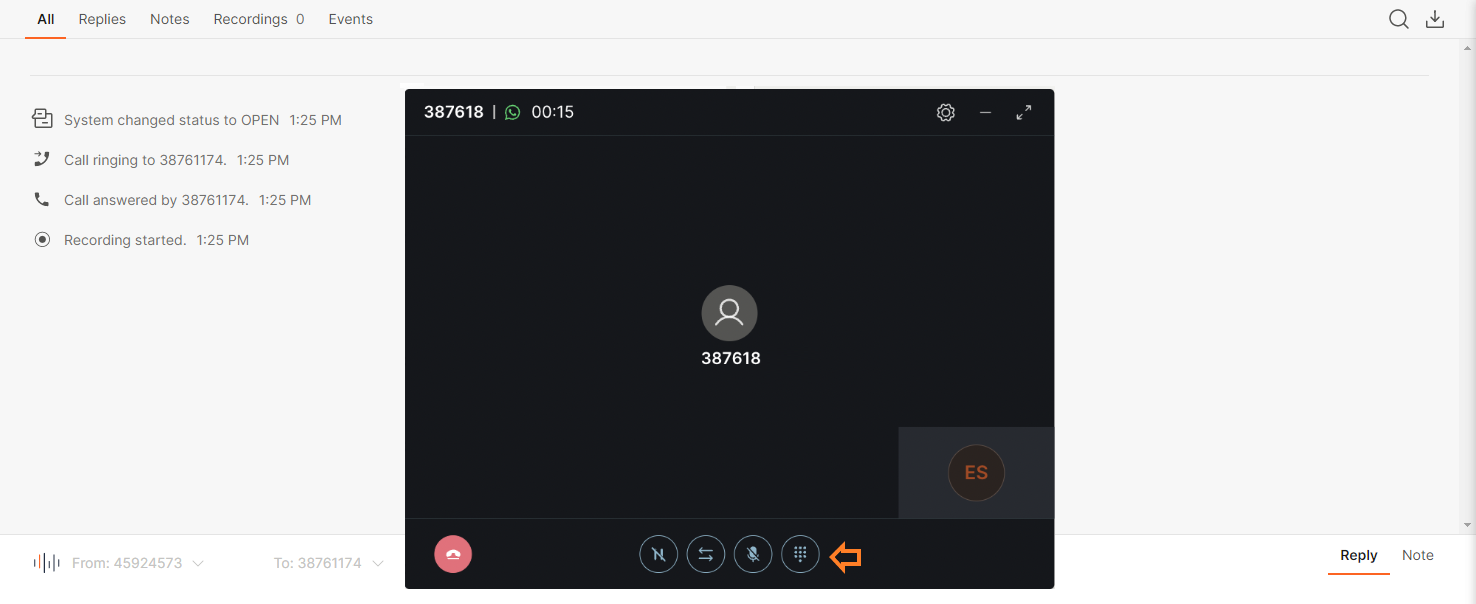Open the Recordings tab
This screenshot has width=1476, height=604.
coord(259,19)
